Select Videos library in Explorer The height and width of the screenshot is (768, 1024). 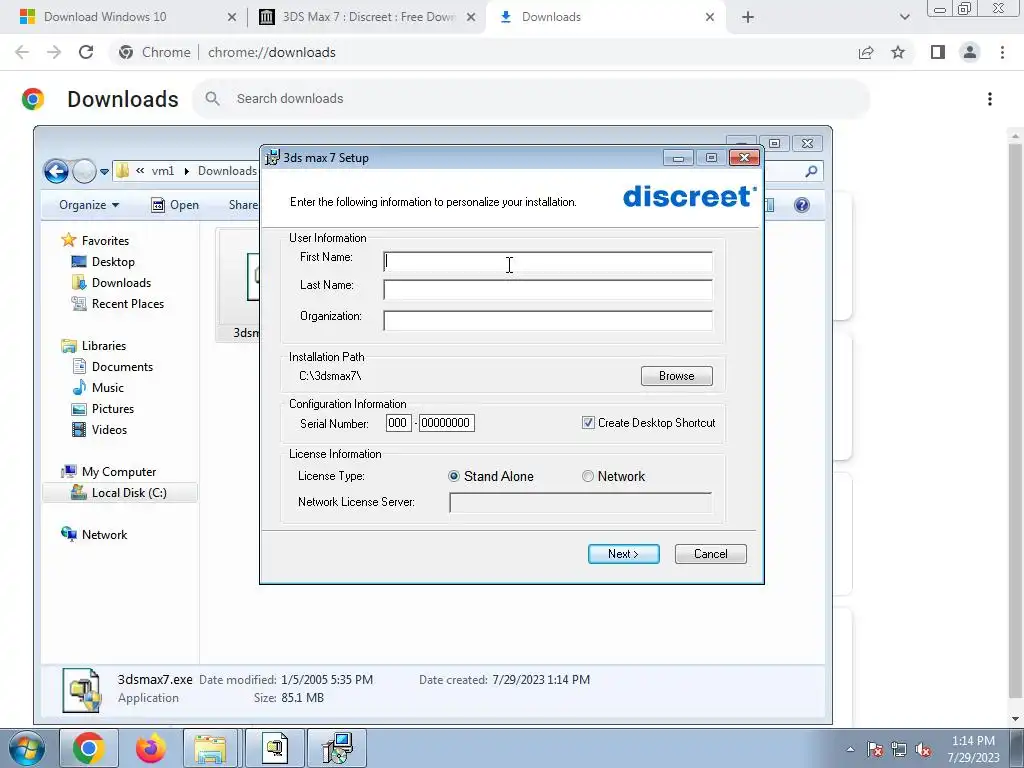(109, 430)
